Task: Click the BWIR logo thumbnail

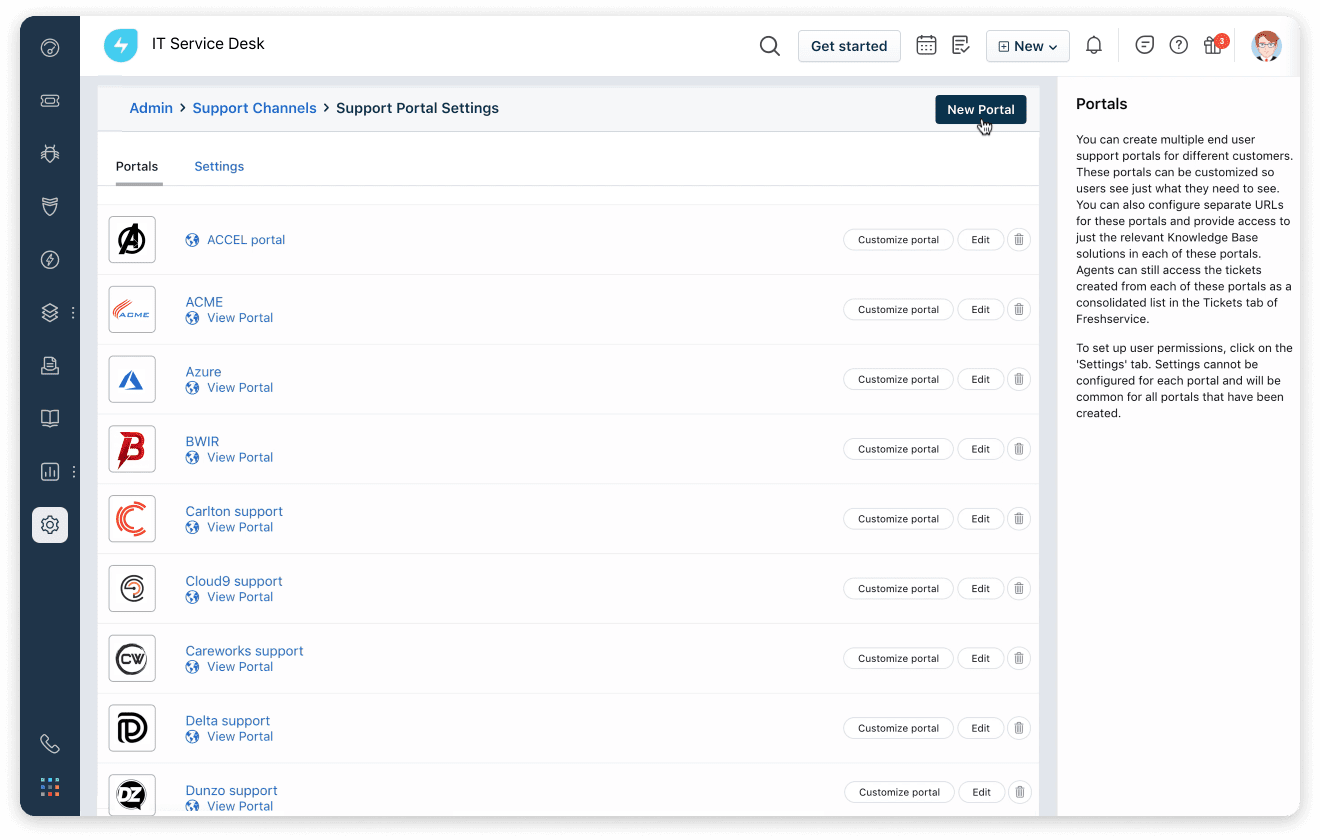Action: 132,449
